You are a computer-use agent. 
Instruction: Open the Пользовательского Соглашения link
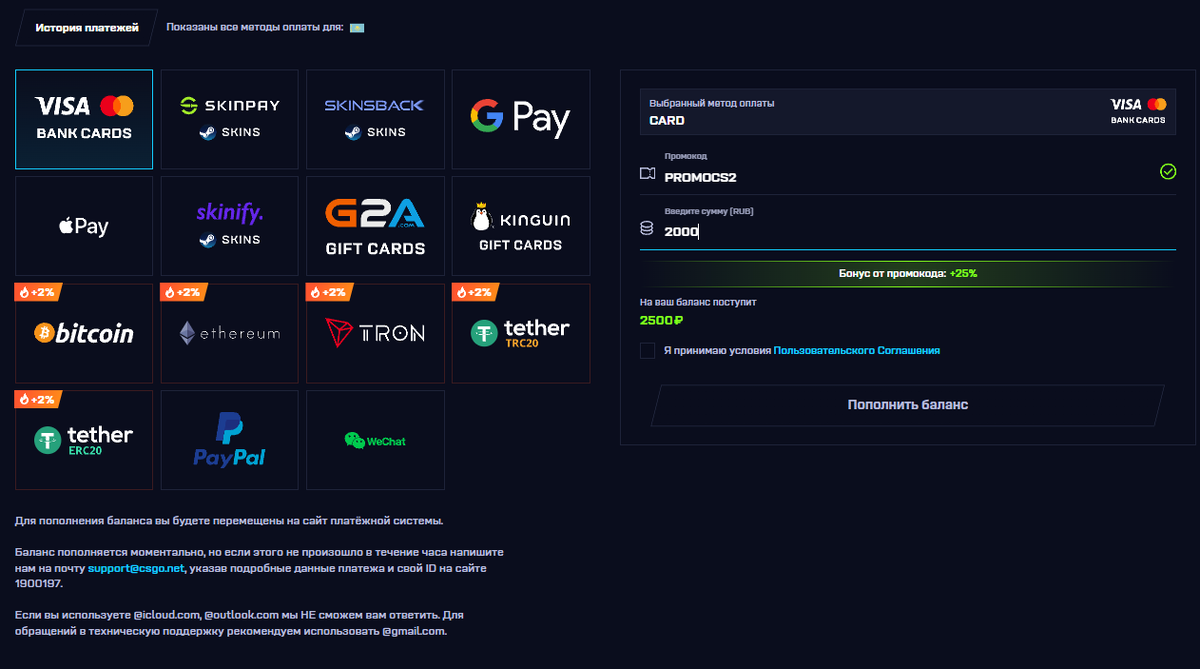coord(857,351)
